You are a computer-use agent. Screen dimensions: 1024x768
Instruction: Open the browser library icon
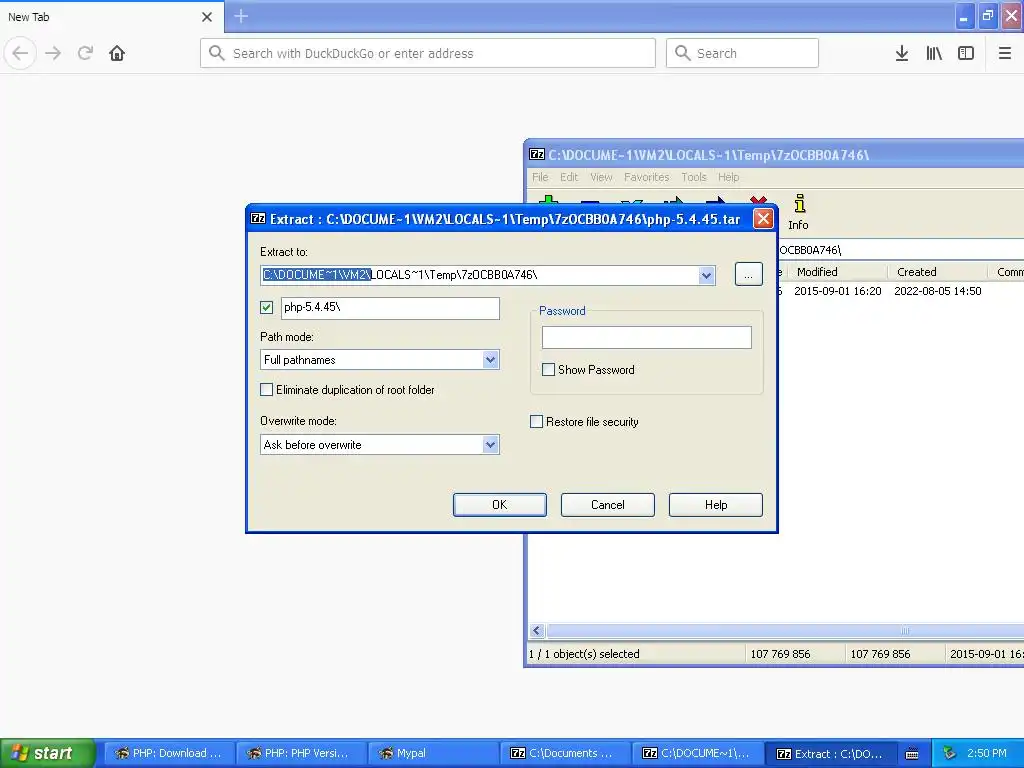pos(934,53)
